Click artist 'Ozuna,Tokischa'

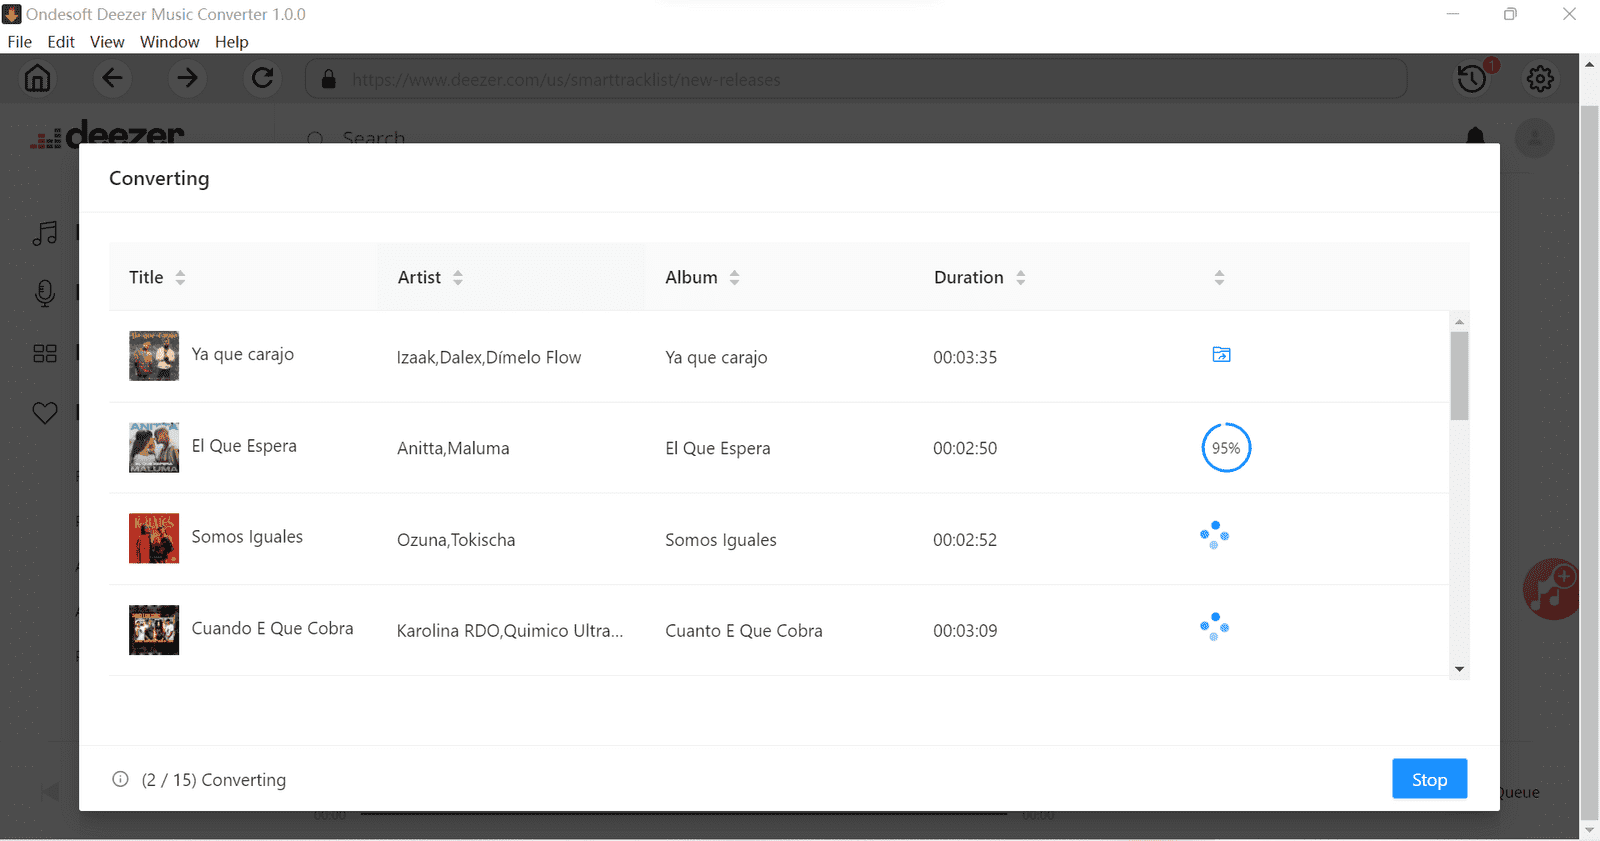pyautogui.click(x=456, y=540)
